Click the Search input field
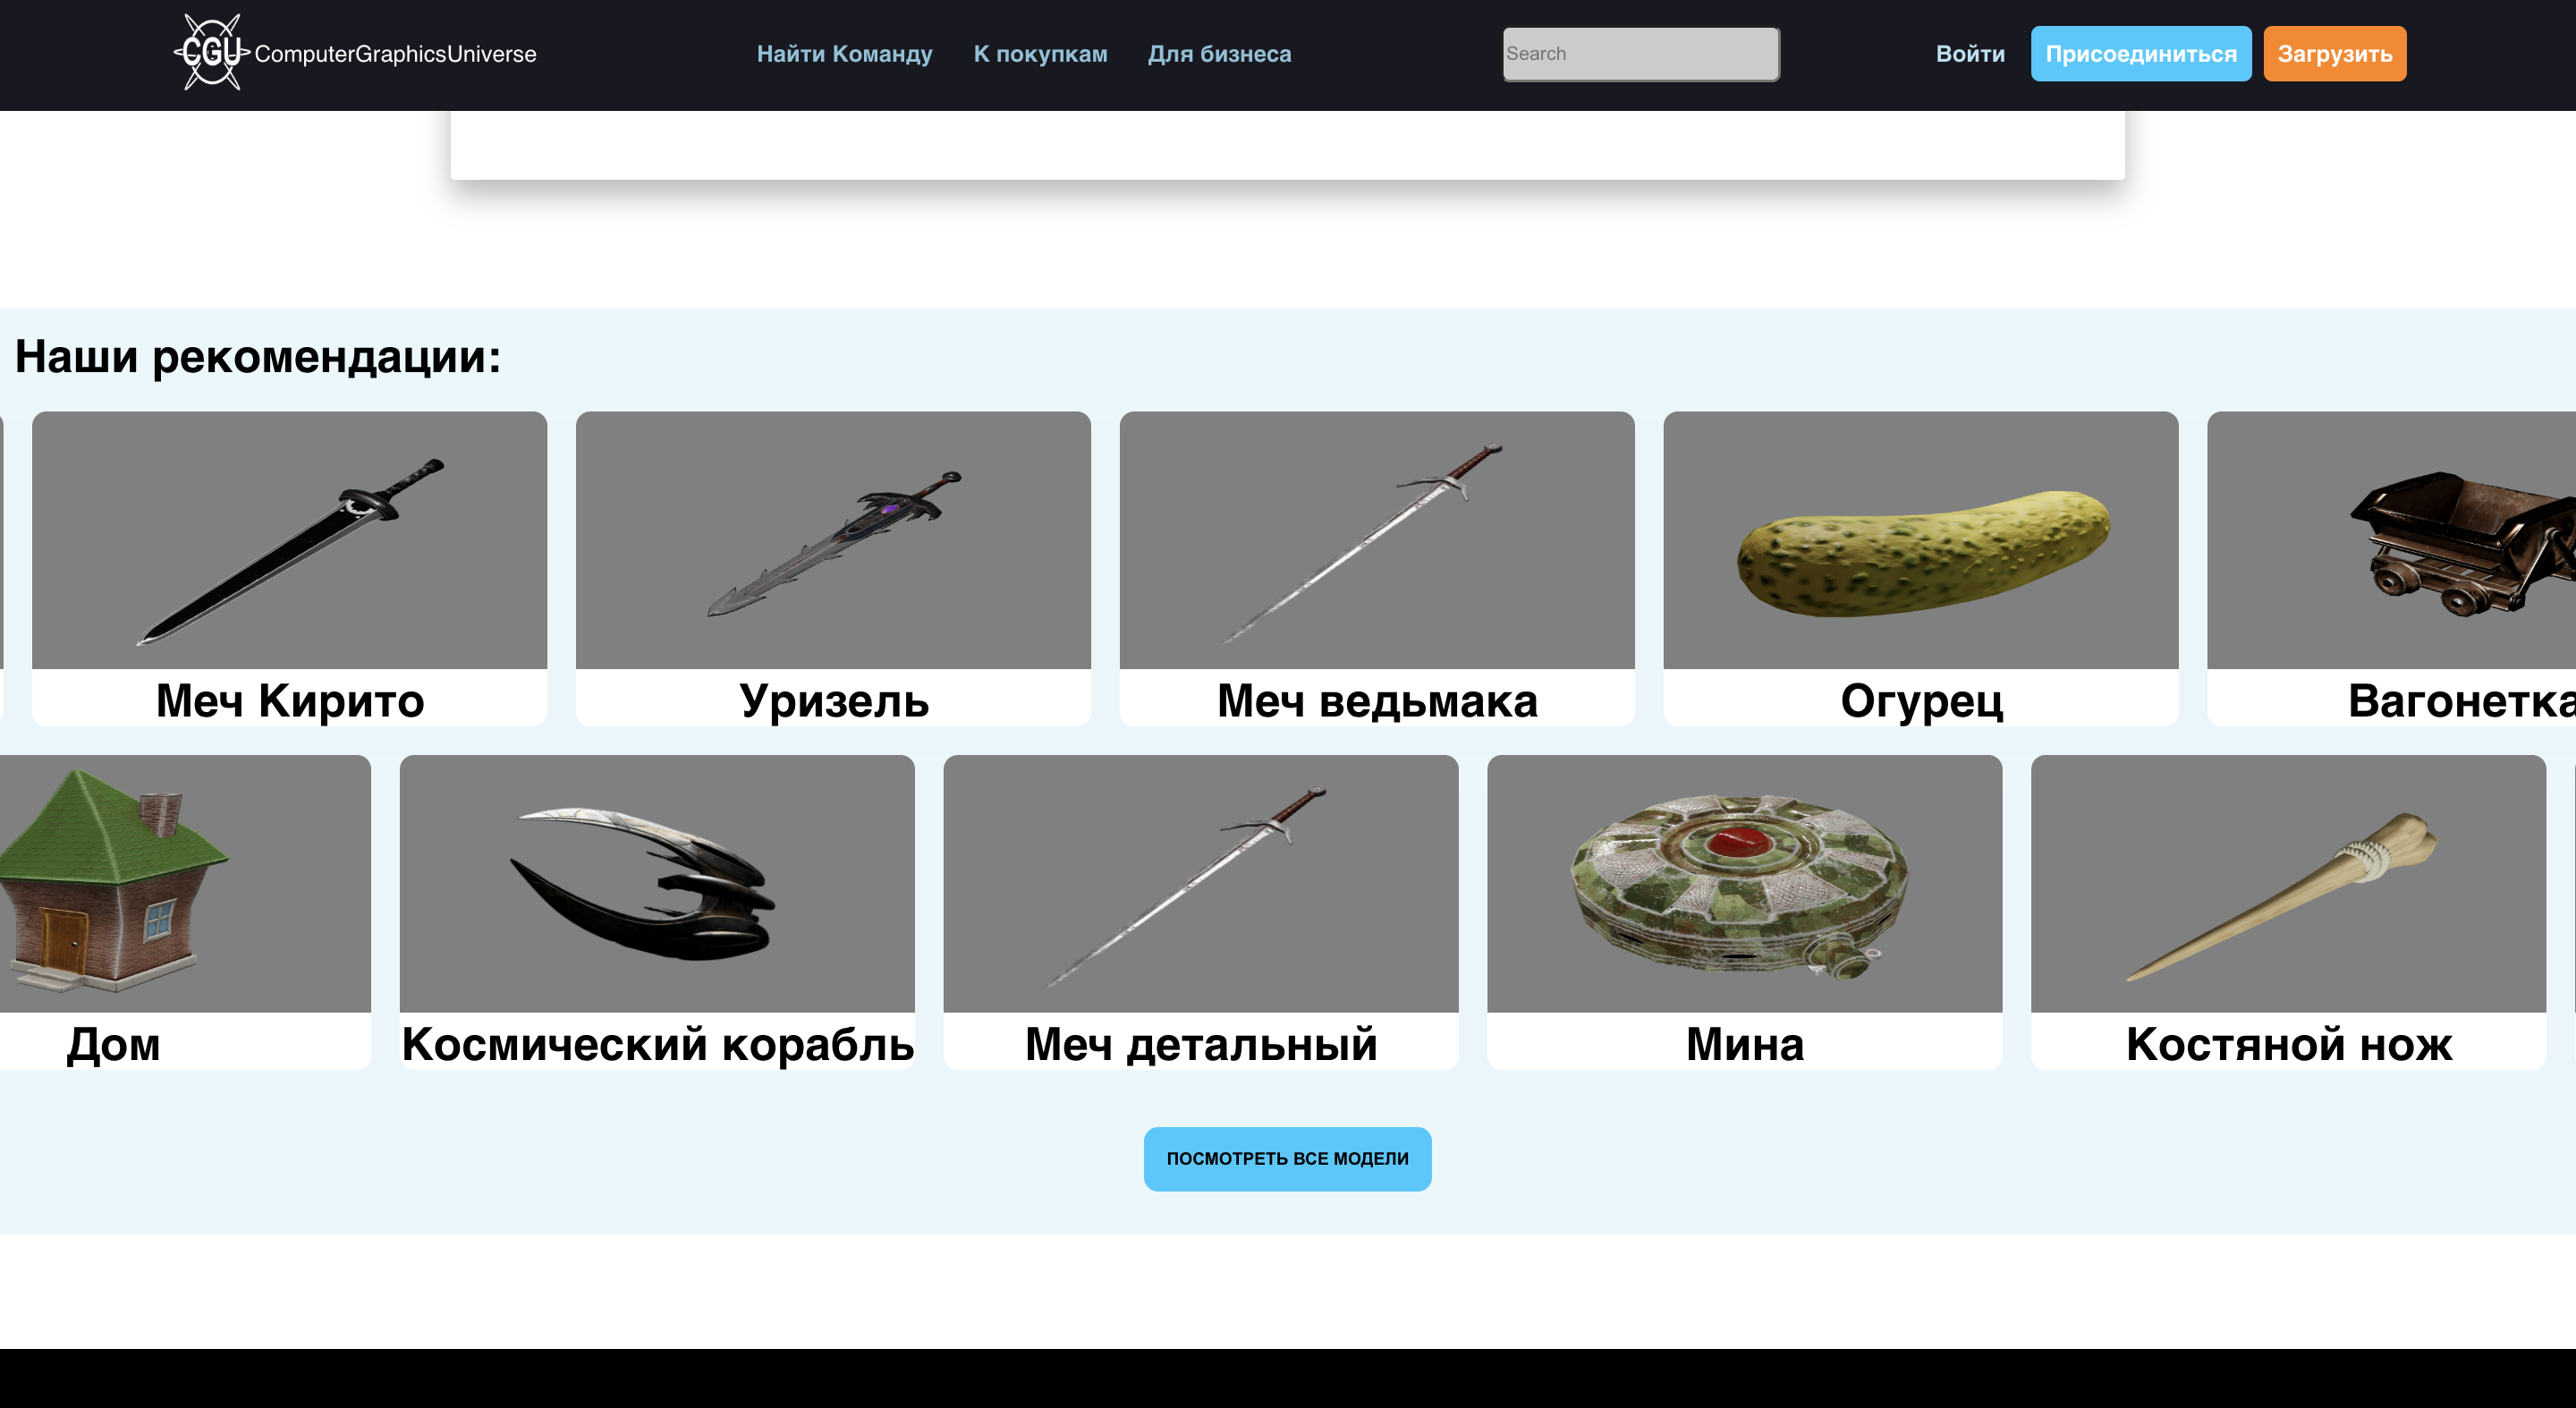The image size is (2576, 1408). (x=1640, y=54)
